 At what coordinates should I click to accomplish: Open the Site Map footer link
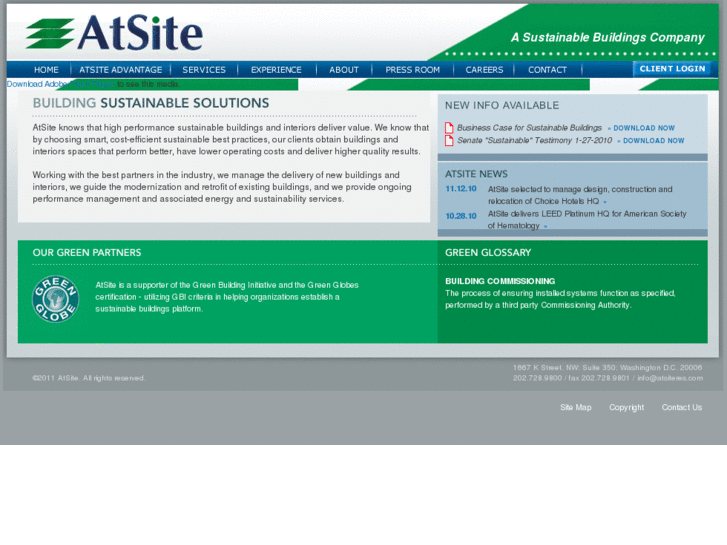click(576, 407)
